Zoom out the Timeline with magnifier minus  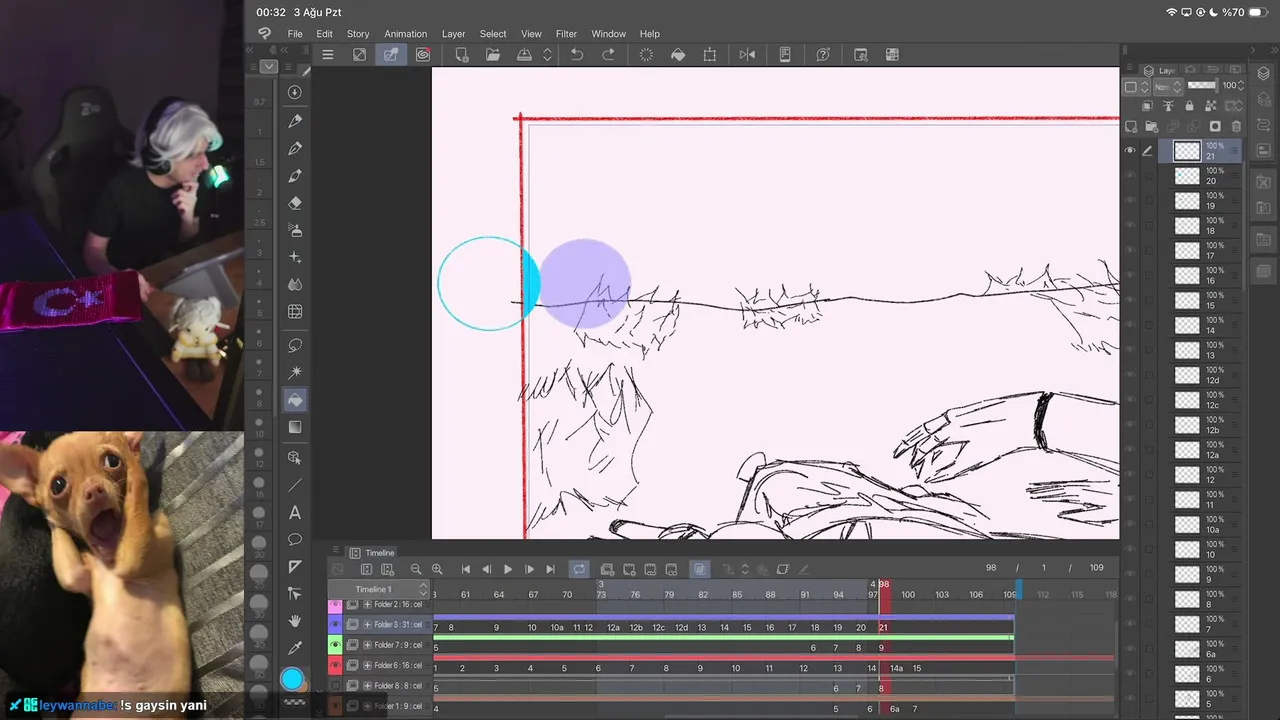416,569
